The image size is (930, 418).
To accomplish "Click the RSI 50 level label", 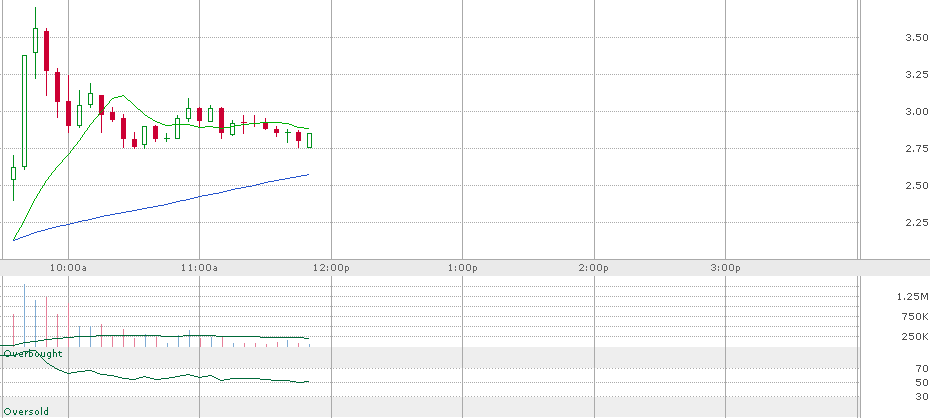I will (x=922, y=382).
